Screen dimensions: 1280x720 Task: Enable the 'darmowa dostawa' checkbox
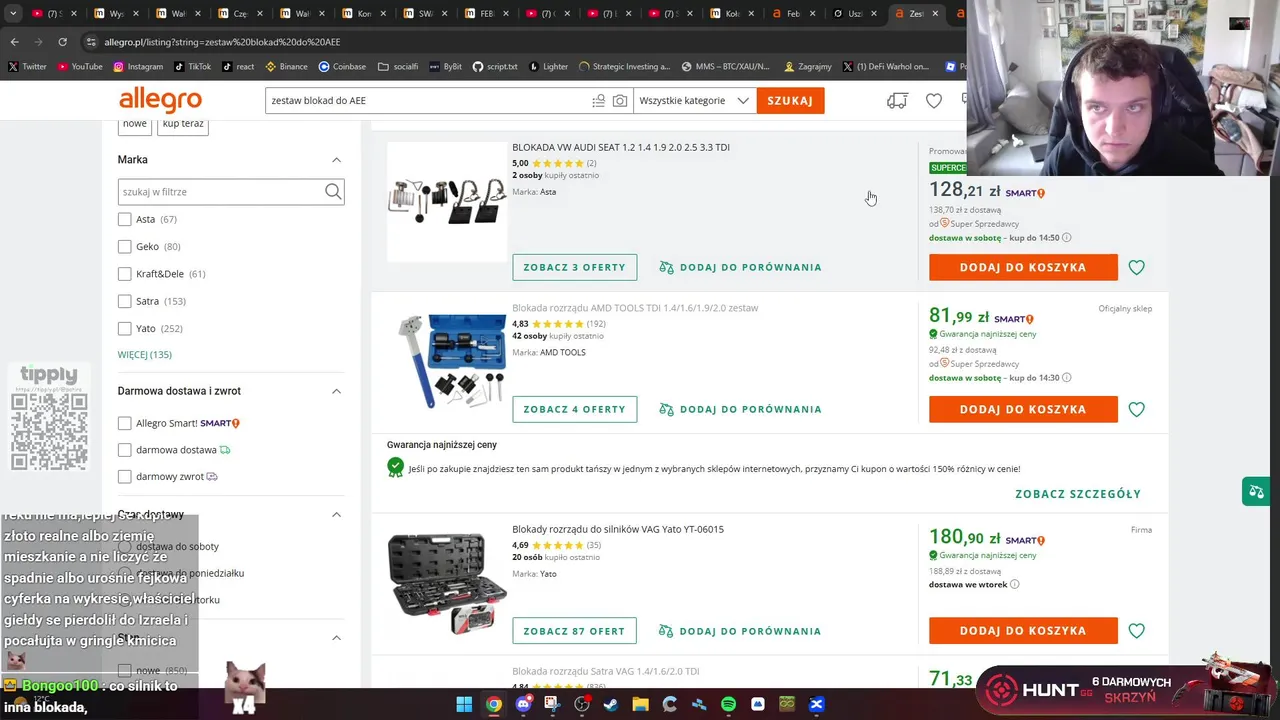click(124, 450)
